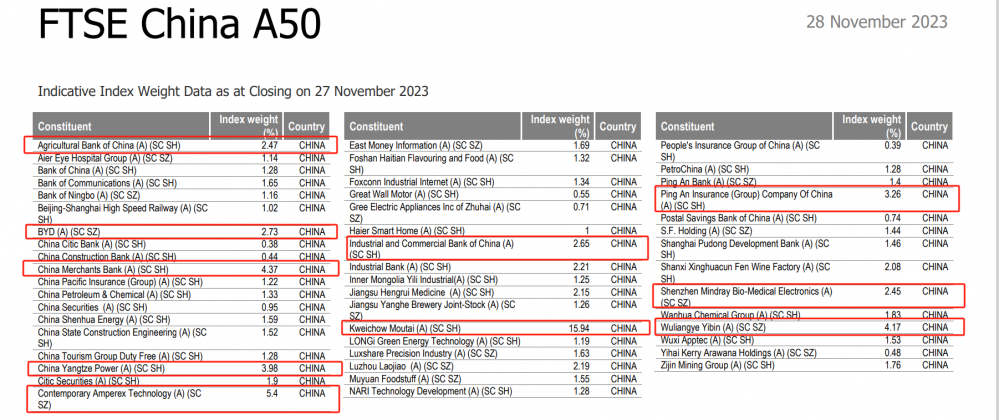Click the Indicative Index Weight Data heading
This screenshot has height=420, width=999.
[x=233, y=91]
